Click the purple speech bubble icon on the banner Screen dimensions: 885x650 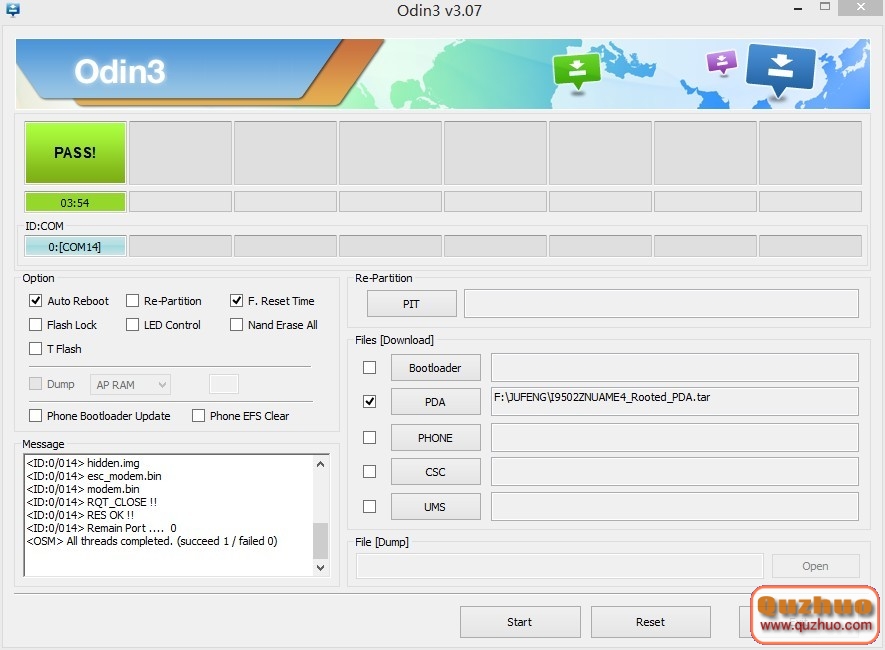coord(720,62)
